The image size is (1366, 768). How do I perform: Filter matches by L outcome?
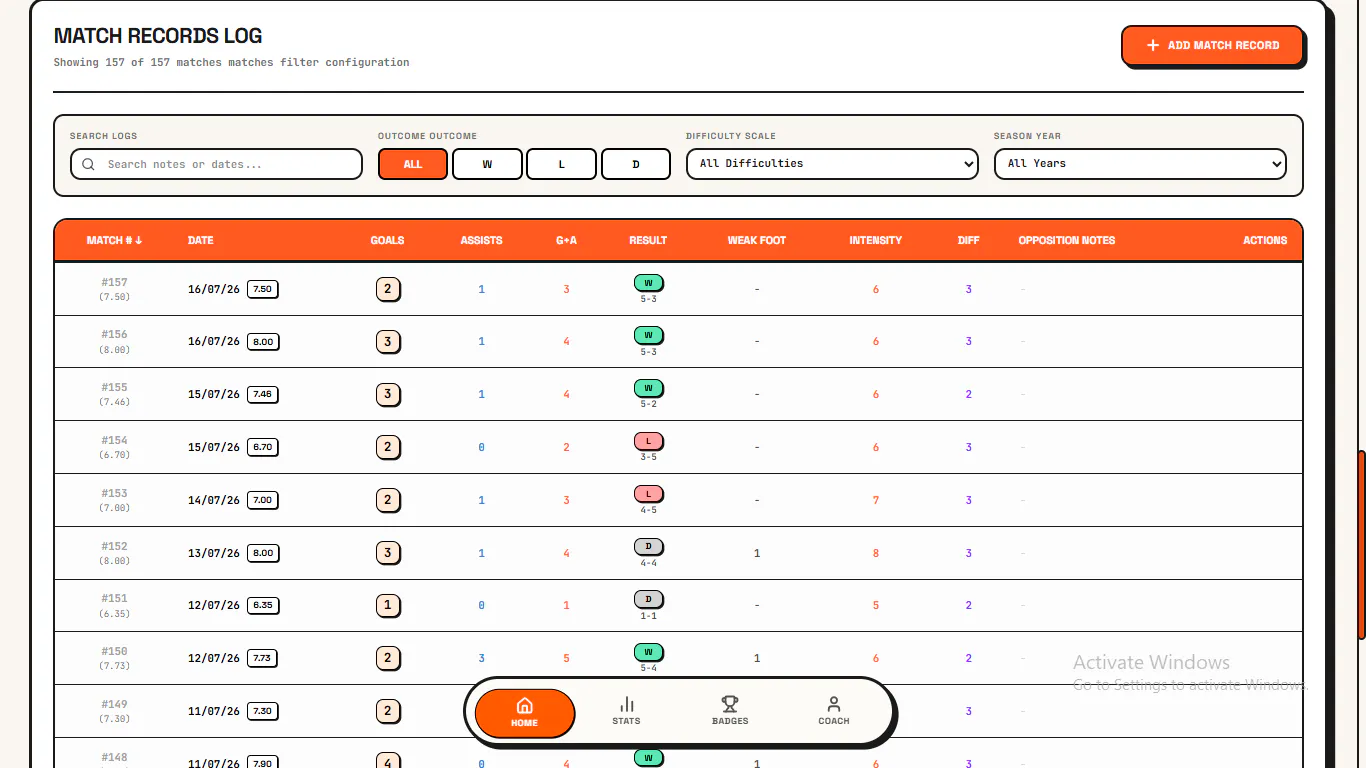tap(561, 164)
